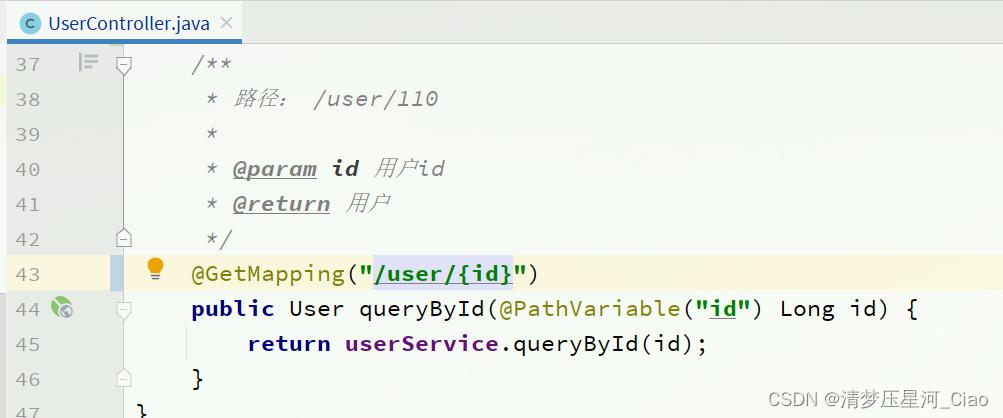Click the "id" string inside @PathVariable
1003x418 pixels.
722,310
